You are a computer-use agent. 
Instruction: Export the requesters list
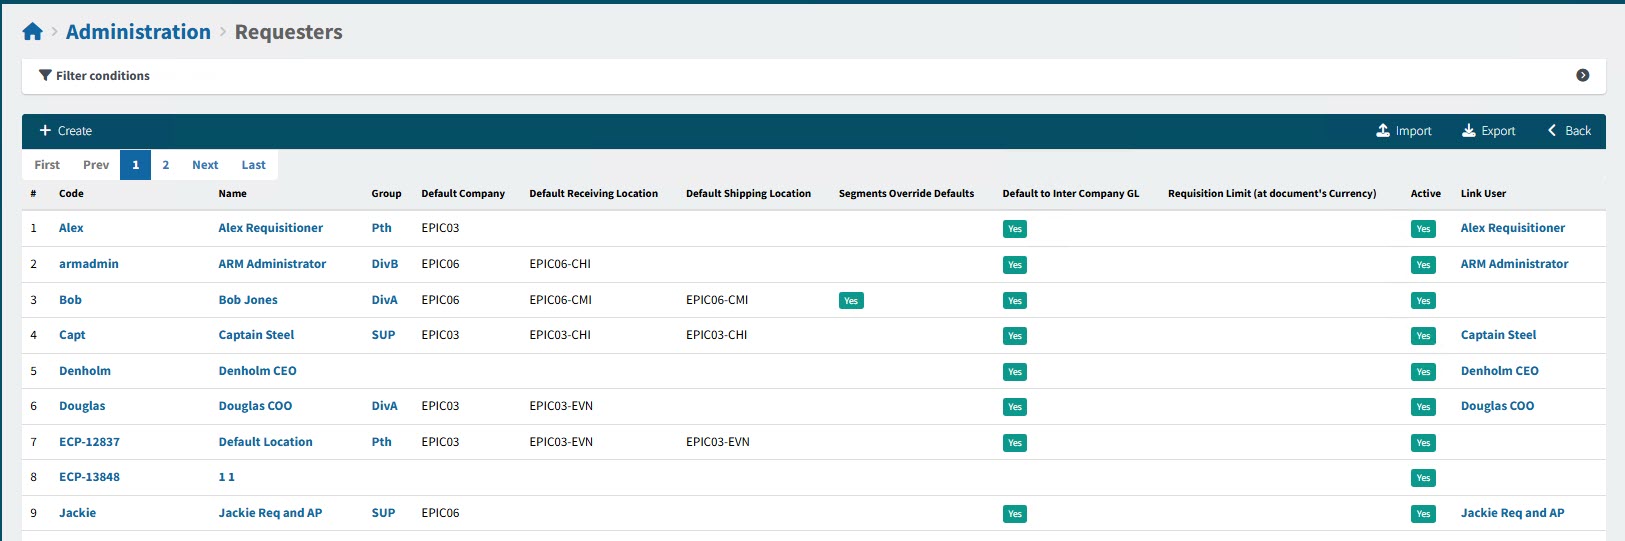click(1488, 131)
